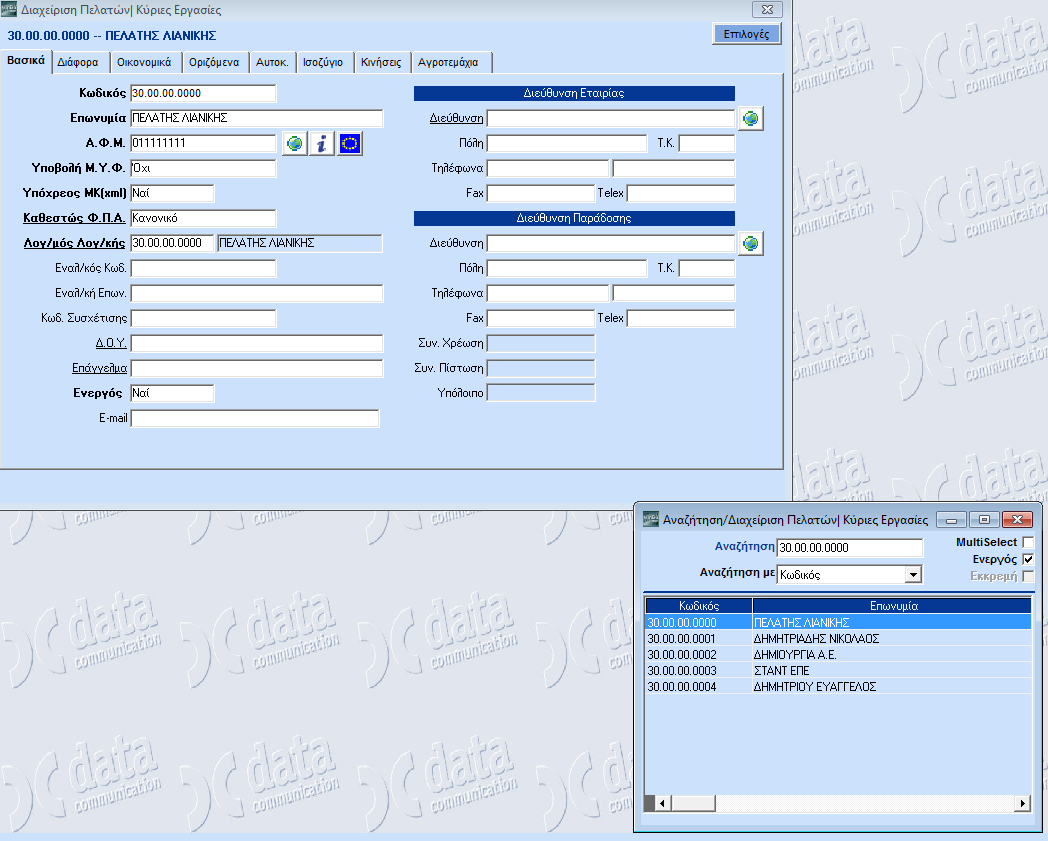Viewport: 1048px width, 841px height.
Task: Click the Fax field under Διεύθυνση Εταιρίας
Action: point(540,193)
